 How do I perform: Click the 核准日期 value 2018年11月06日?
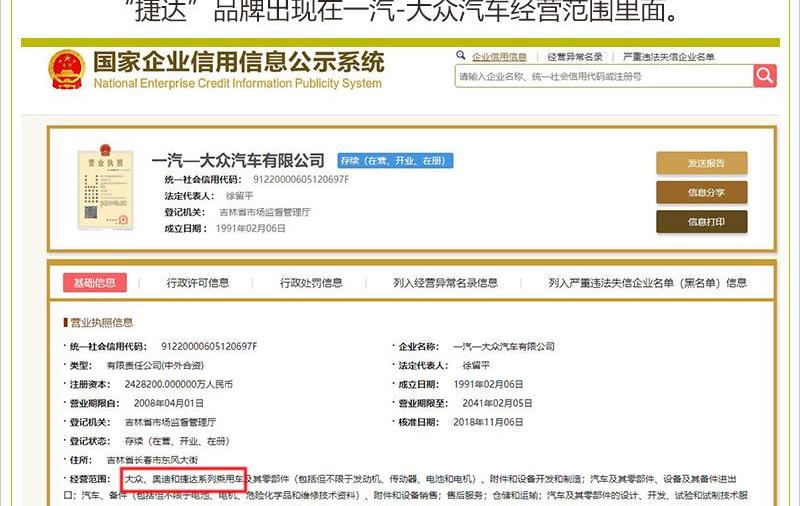(x=488, y=422)
